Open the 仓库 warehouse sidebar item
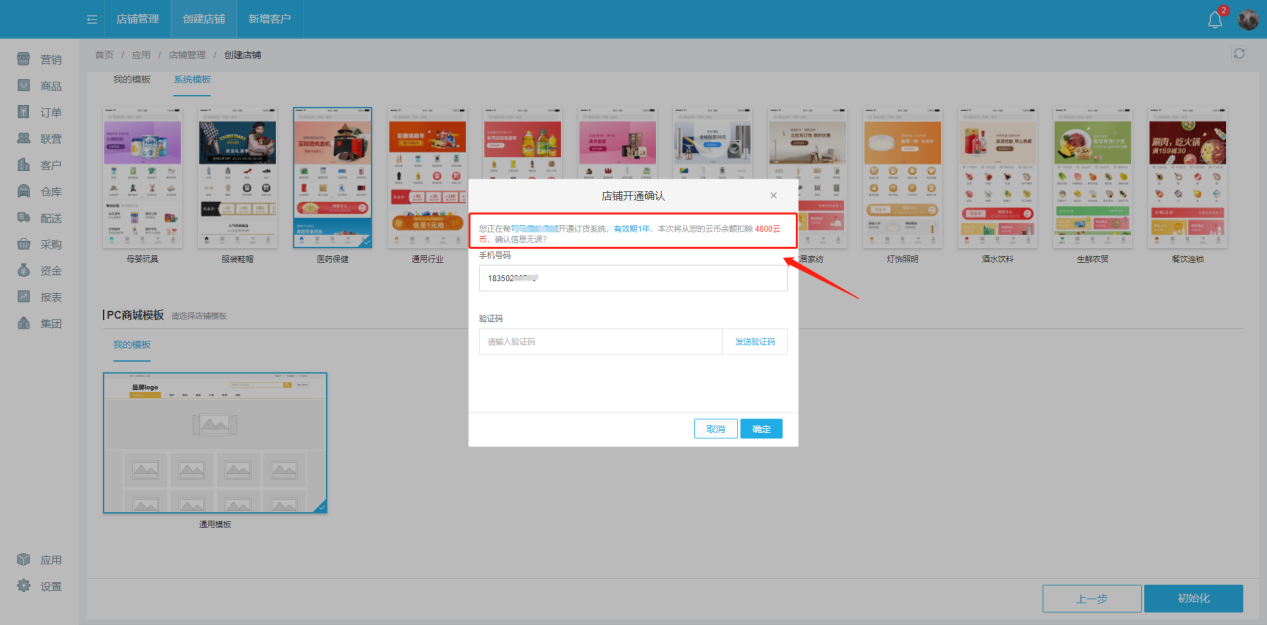 23,192
